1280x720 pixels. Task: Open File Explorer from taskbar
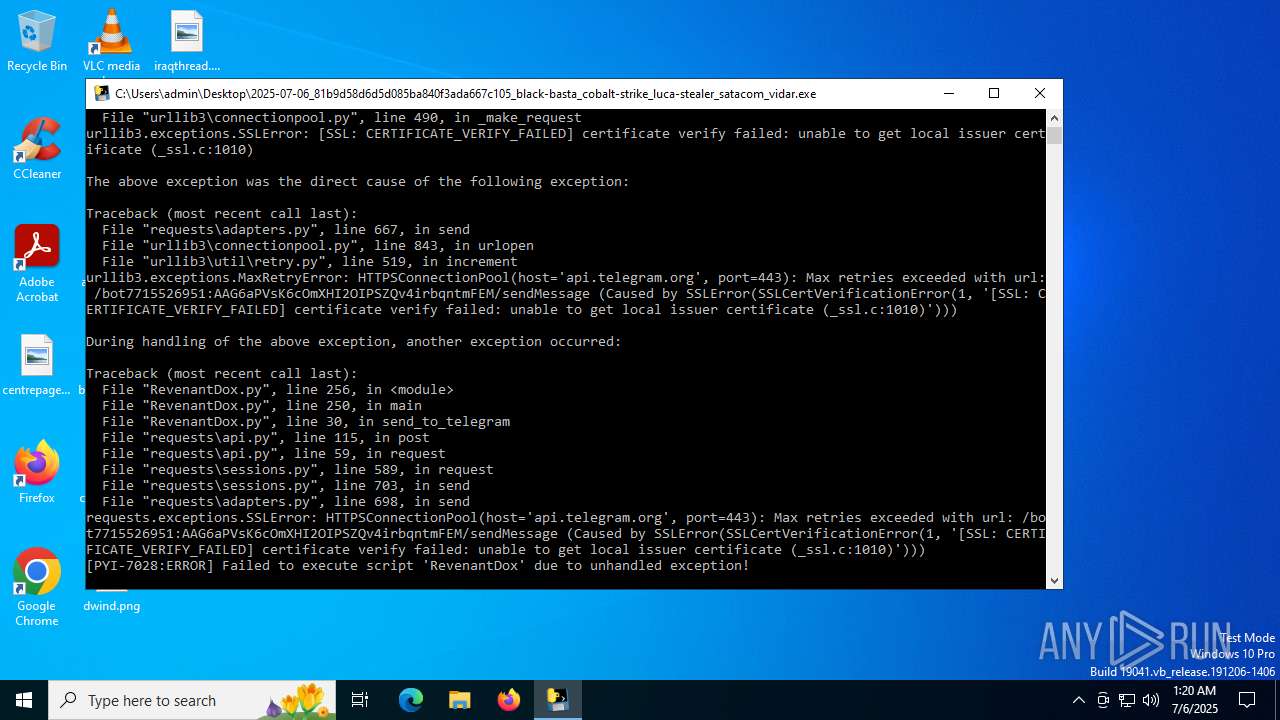point(460,700)
